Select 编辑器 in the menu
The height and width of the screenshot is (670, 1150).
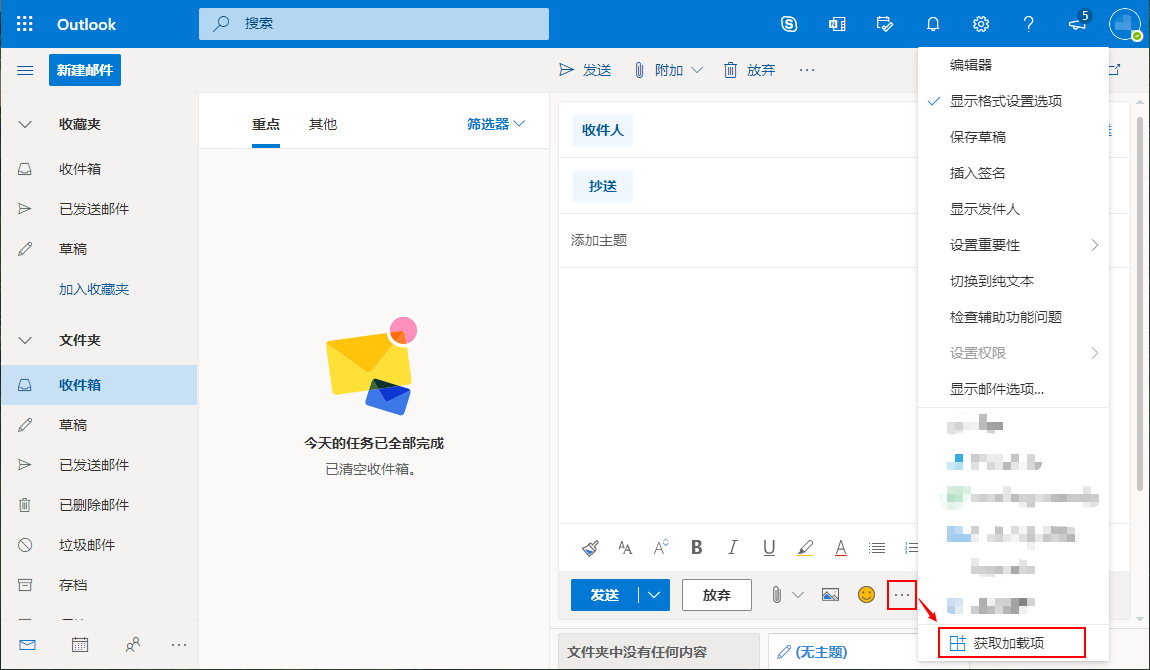click(1014, 65)
